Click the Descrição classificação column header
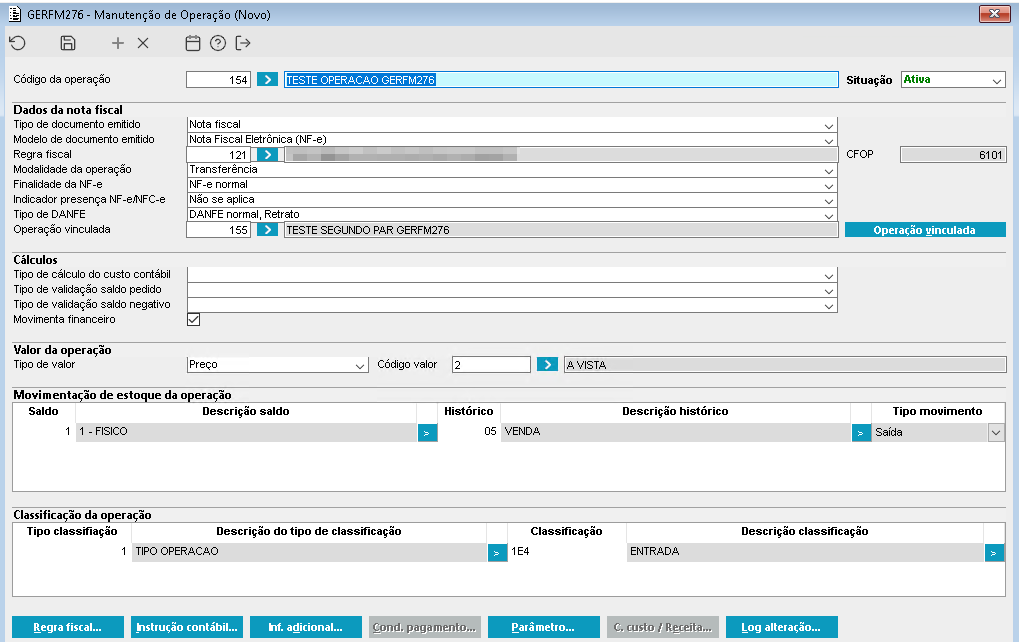Screen dimensions: 1019x643 pyautogui.click(x=805, y=531)
